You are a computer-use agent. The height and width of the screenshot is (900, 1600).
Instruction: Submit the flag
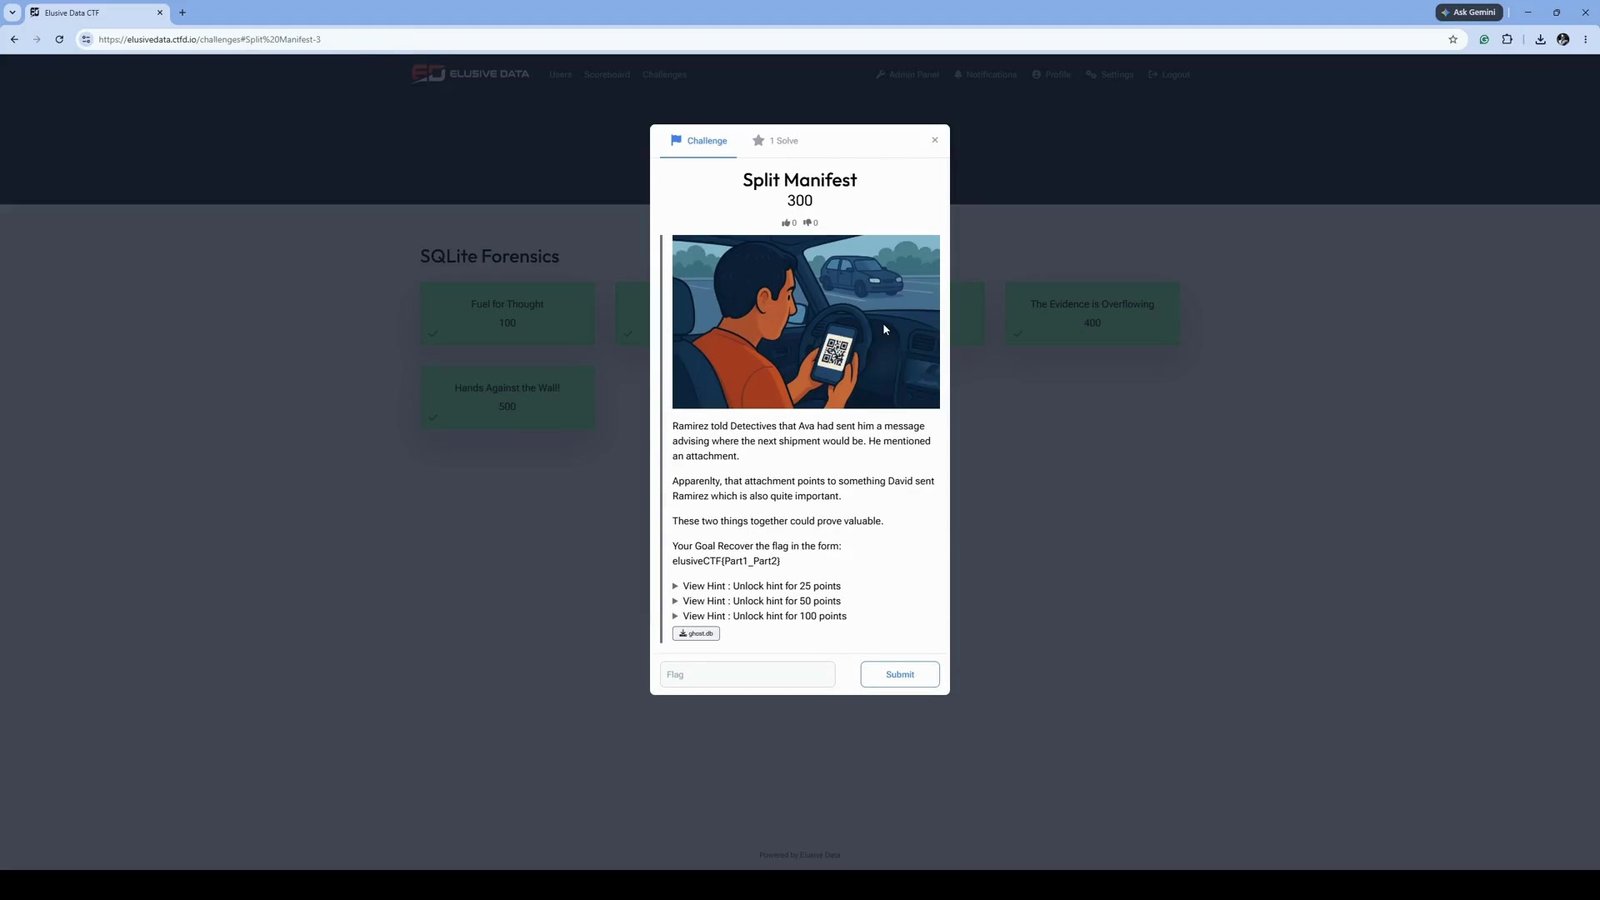click(900, 674)
